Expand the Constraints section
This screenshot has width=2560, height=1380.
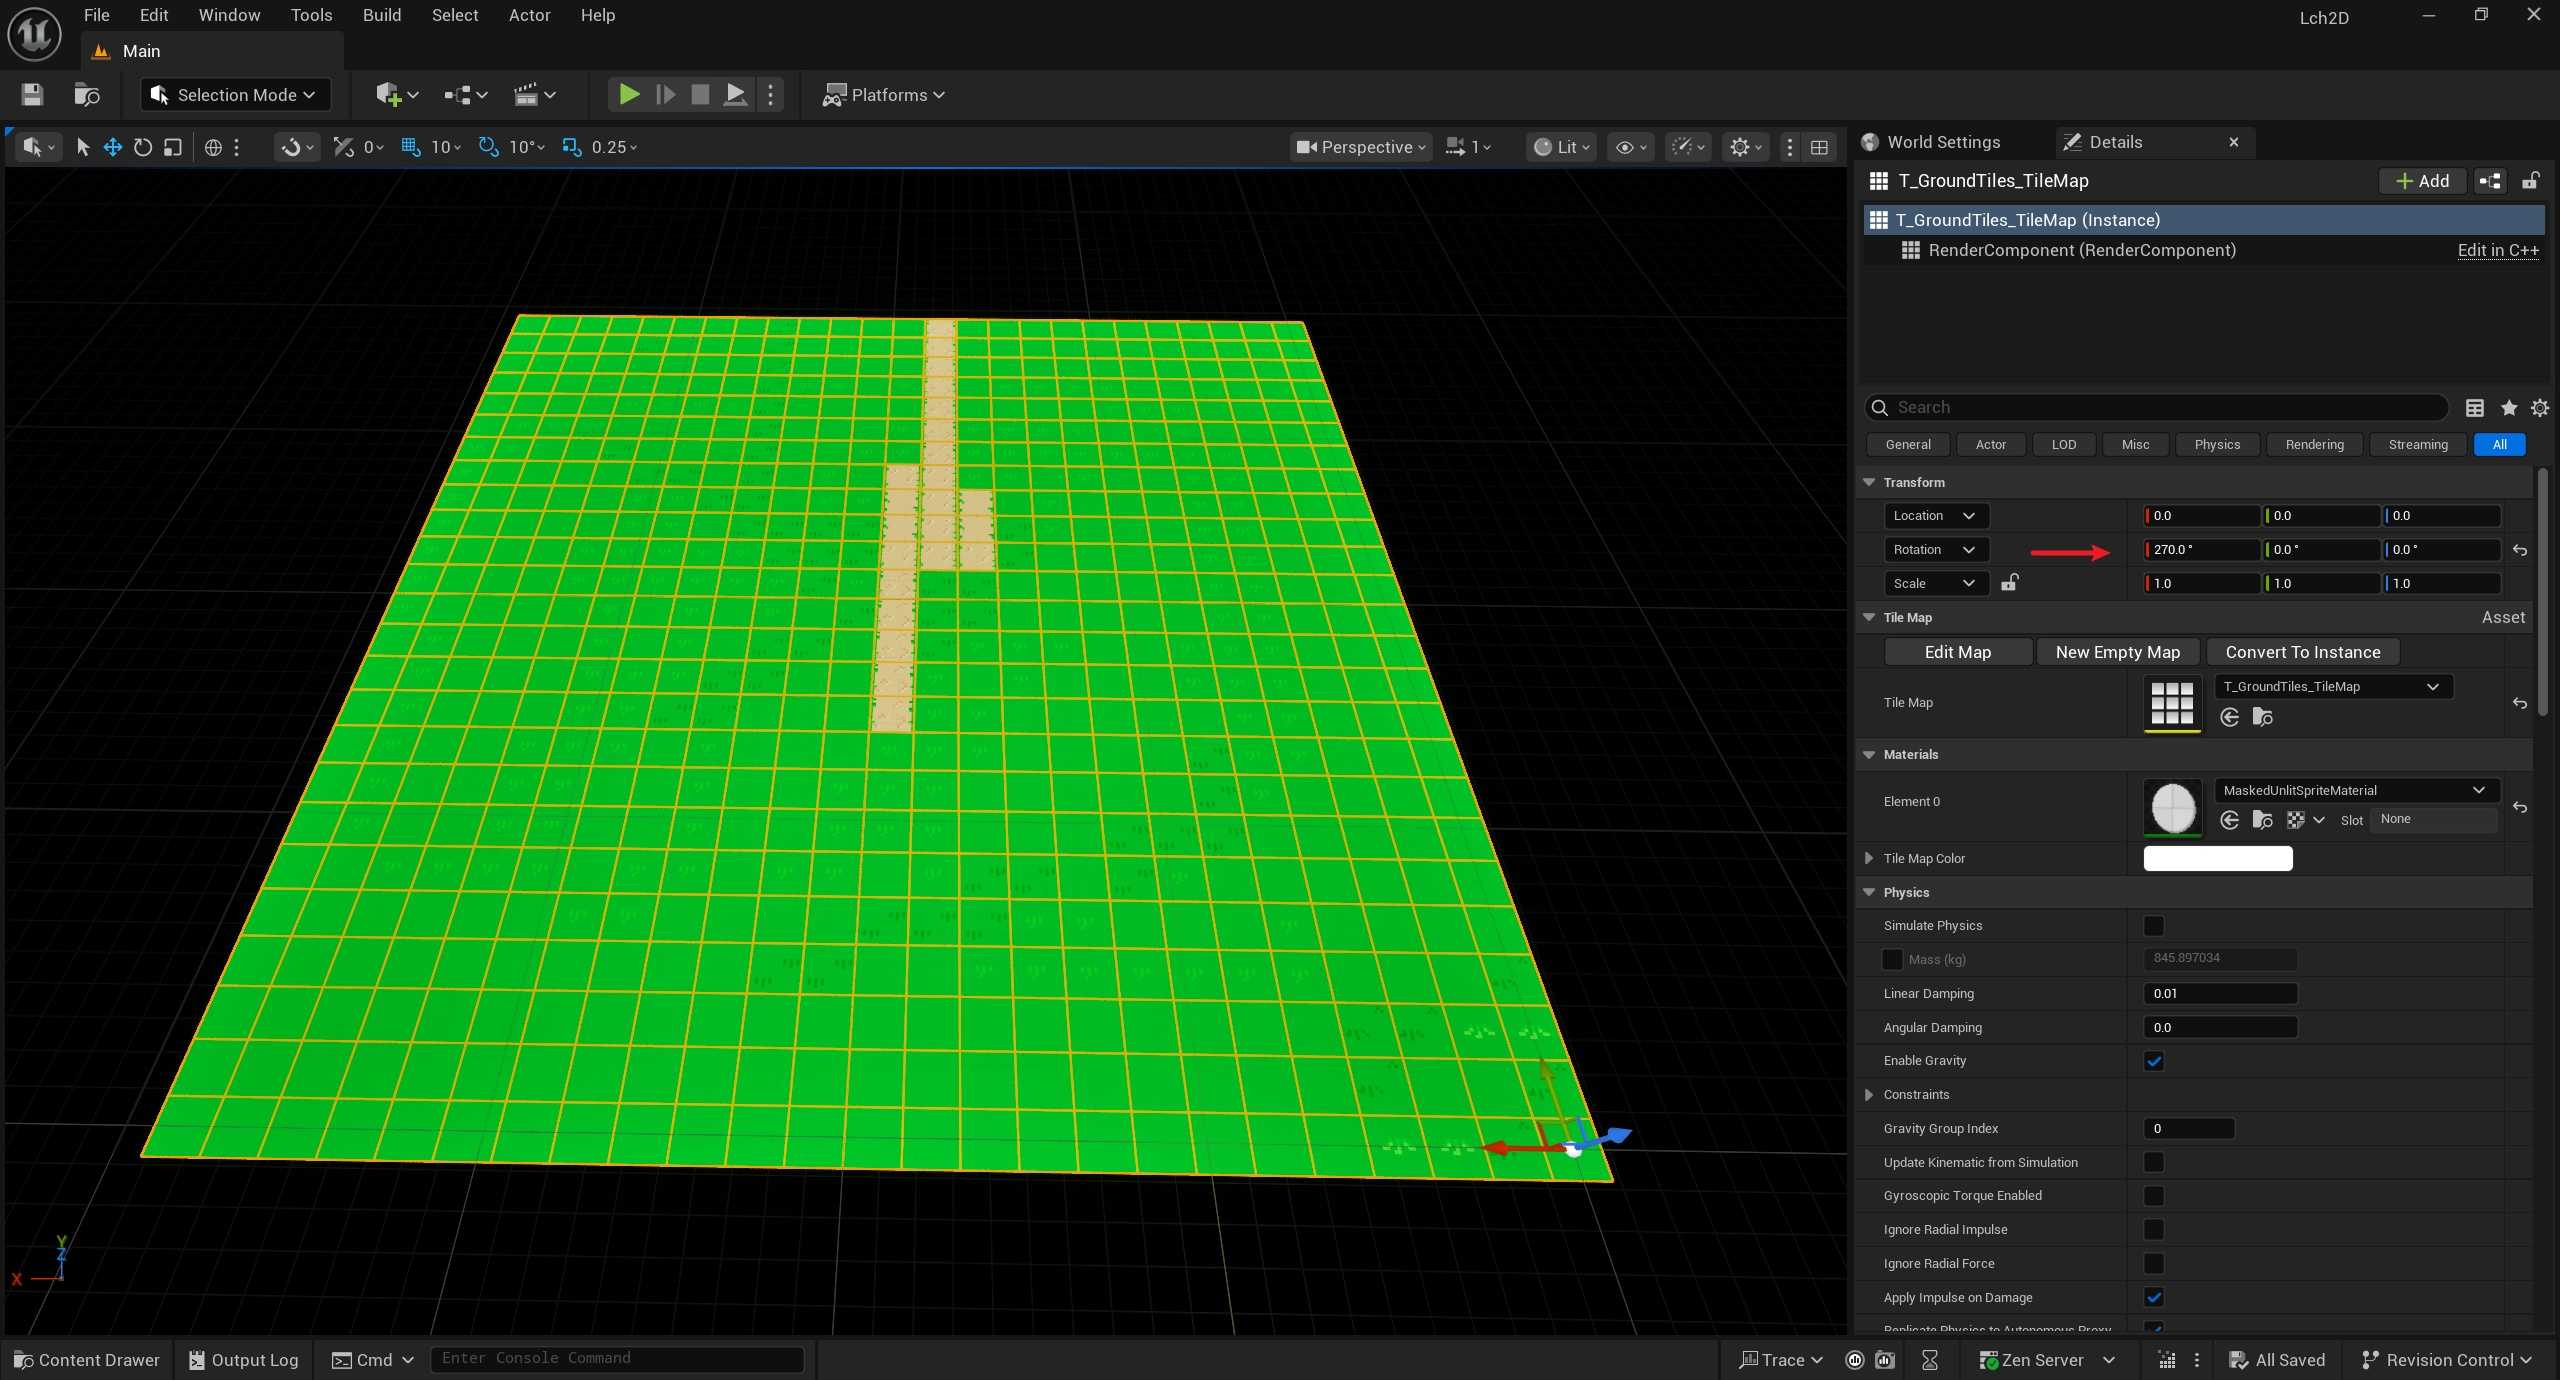point(1869,1095)
